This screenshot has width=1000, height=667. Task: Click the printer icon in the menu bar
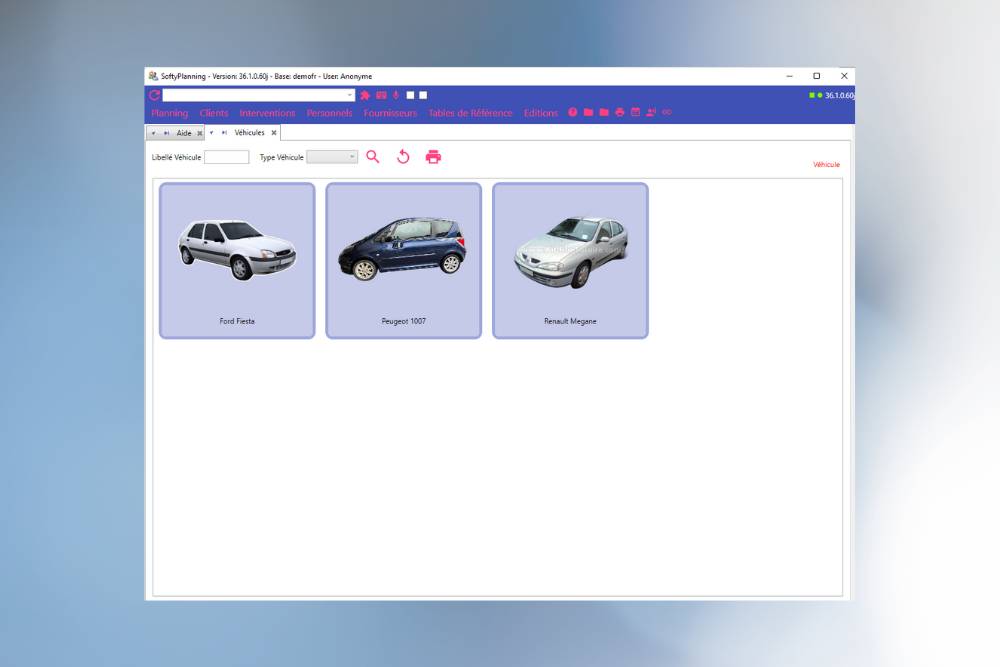click(619, 112)
